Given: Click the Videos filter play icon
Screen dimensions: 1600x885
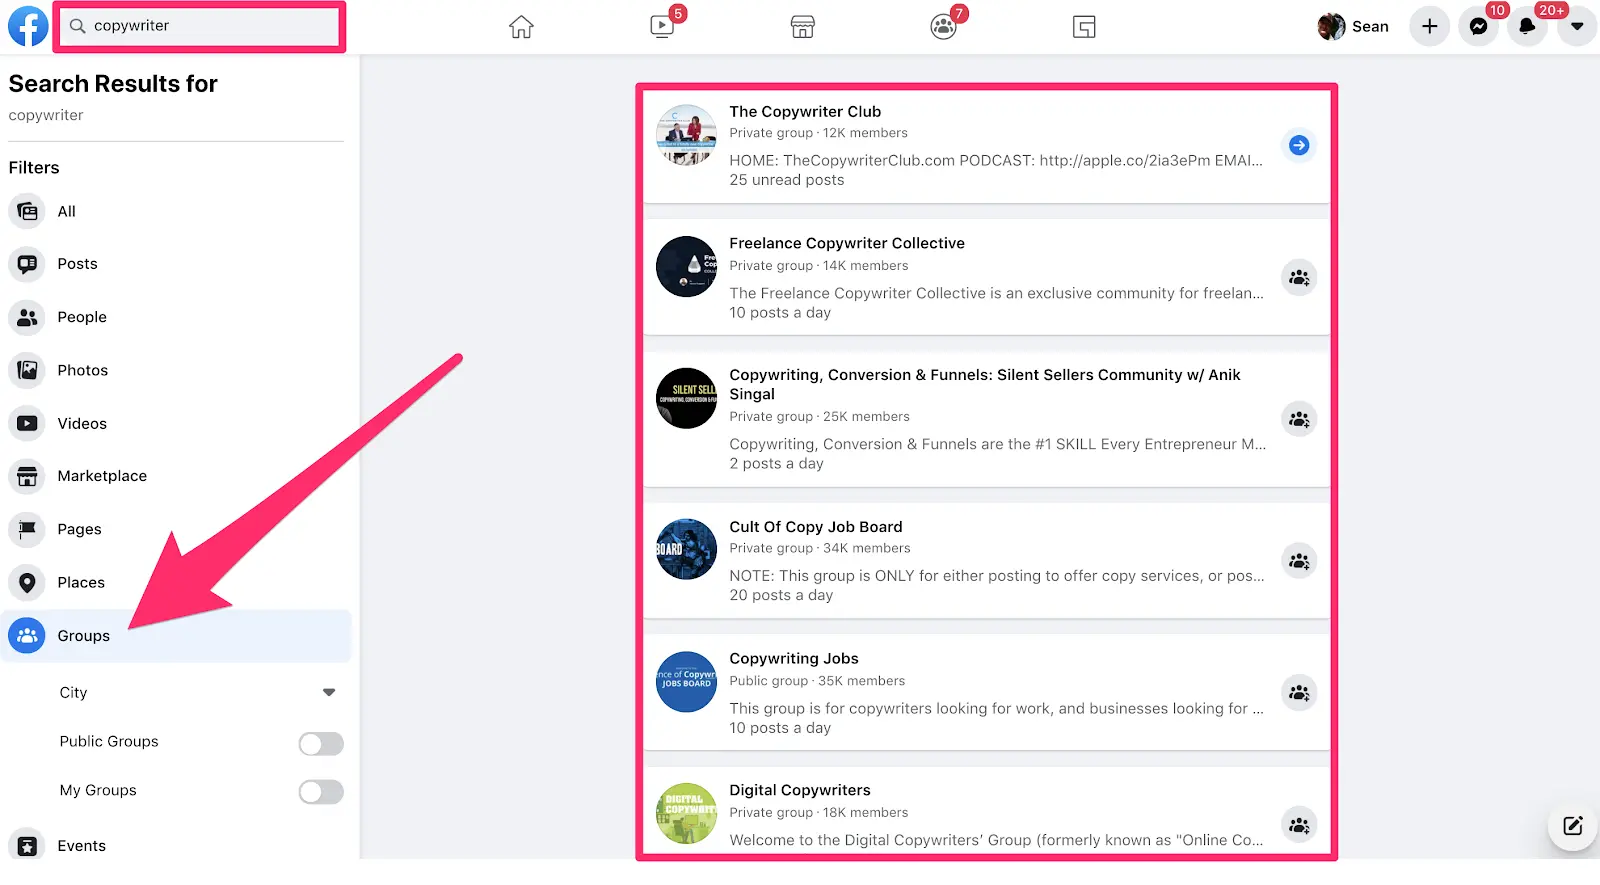Looking at the screenshot, I should pos(27,424).
